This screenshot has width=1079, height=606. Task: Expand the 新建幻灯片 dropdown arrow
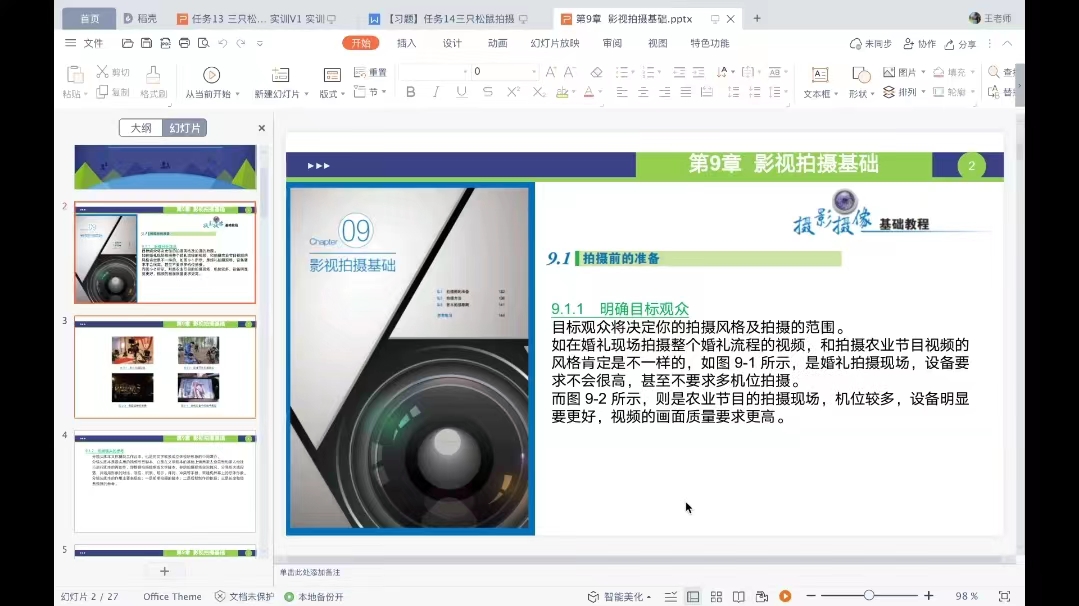pyautogui.click(x=306, y=94)
